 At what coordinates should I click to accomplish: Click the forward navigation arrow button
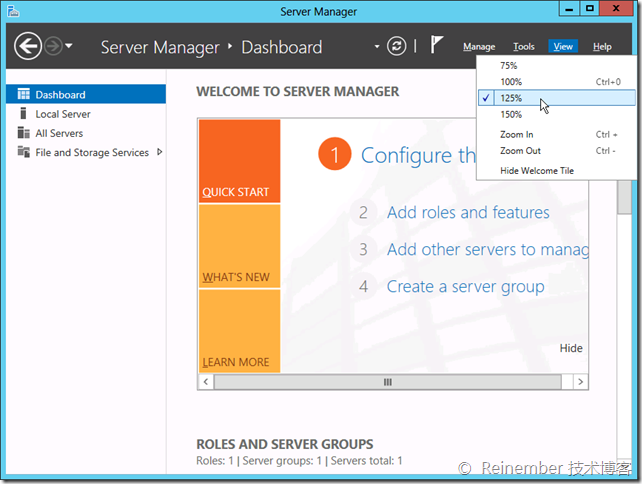tap(54, 46)
